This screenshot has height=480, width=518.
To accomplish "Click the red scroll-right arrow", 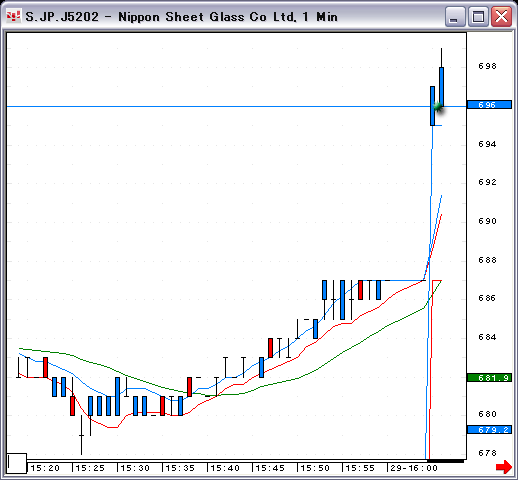I will pyautogui.click(x=504, y=467).
